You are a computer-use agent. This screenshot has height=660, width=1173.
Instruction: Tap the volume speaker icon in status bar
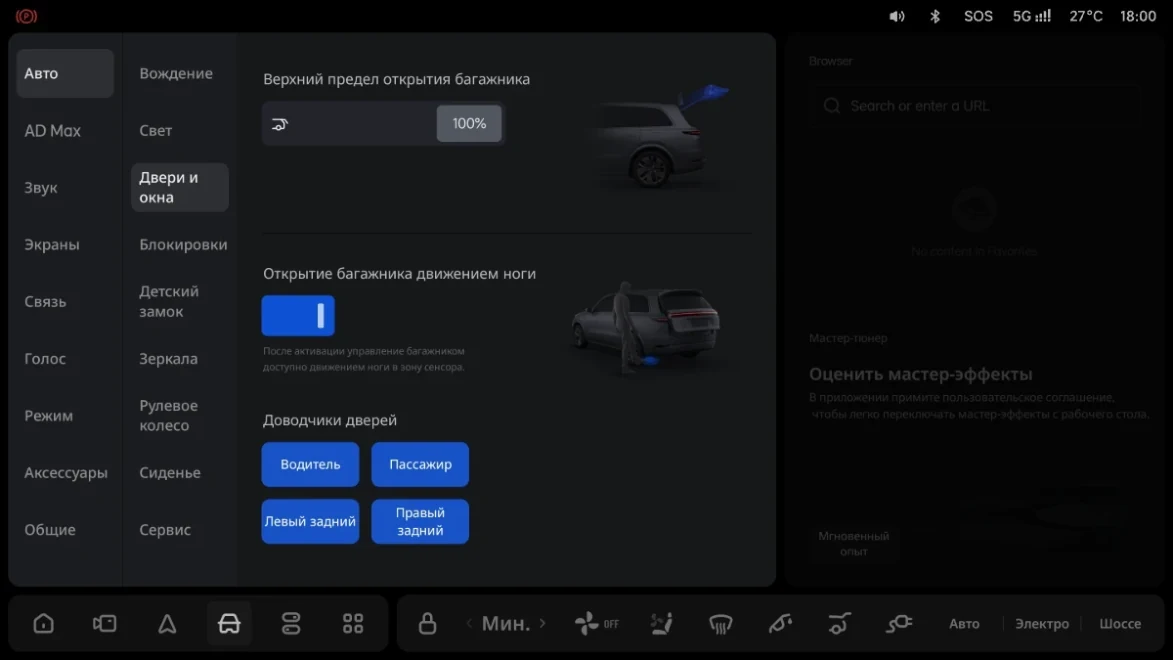[x=897, y=16]
